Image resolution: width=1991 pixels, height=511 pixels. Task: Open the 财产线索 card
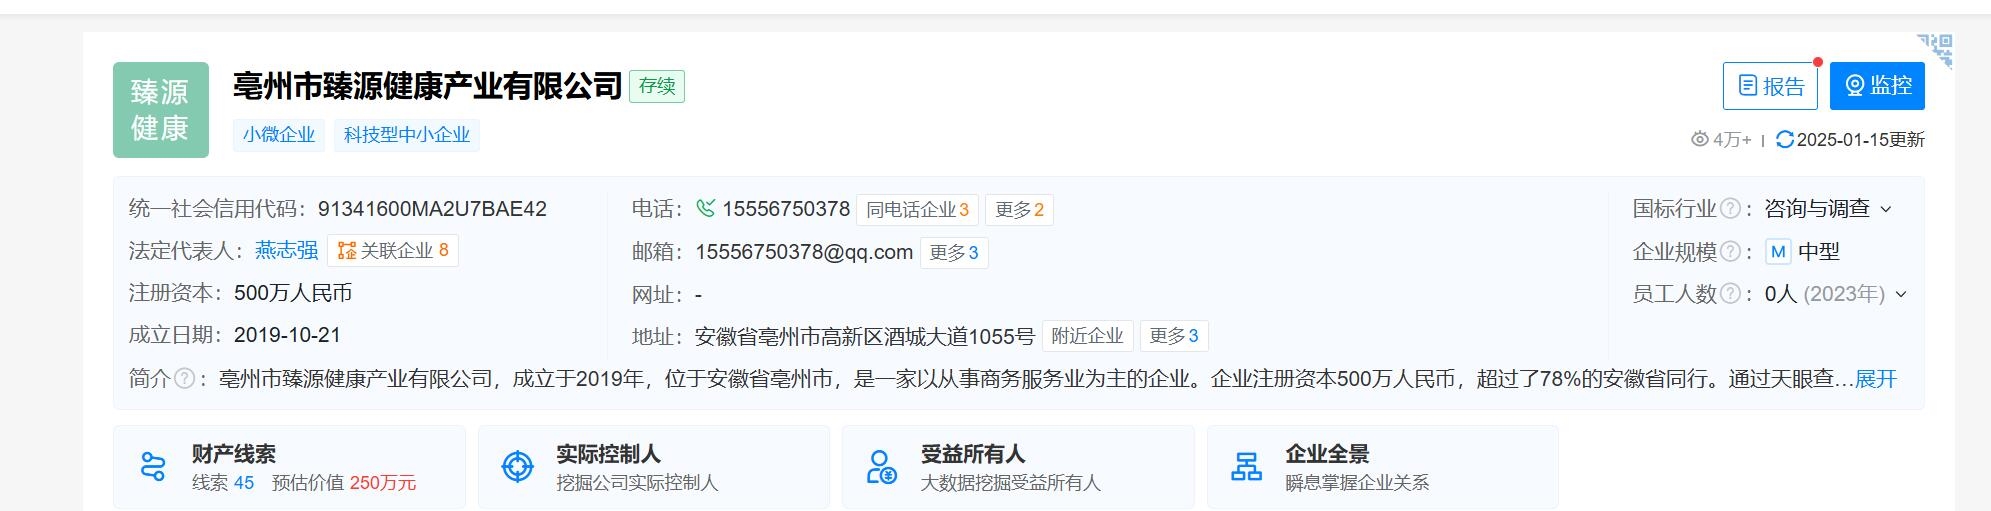[x=289, y=467]
